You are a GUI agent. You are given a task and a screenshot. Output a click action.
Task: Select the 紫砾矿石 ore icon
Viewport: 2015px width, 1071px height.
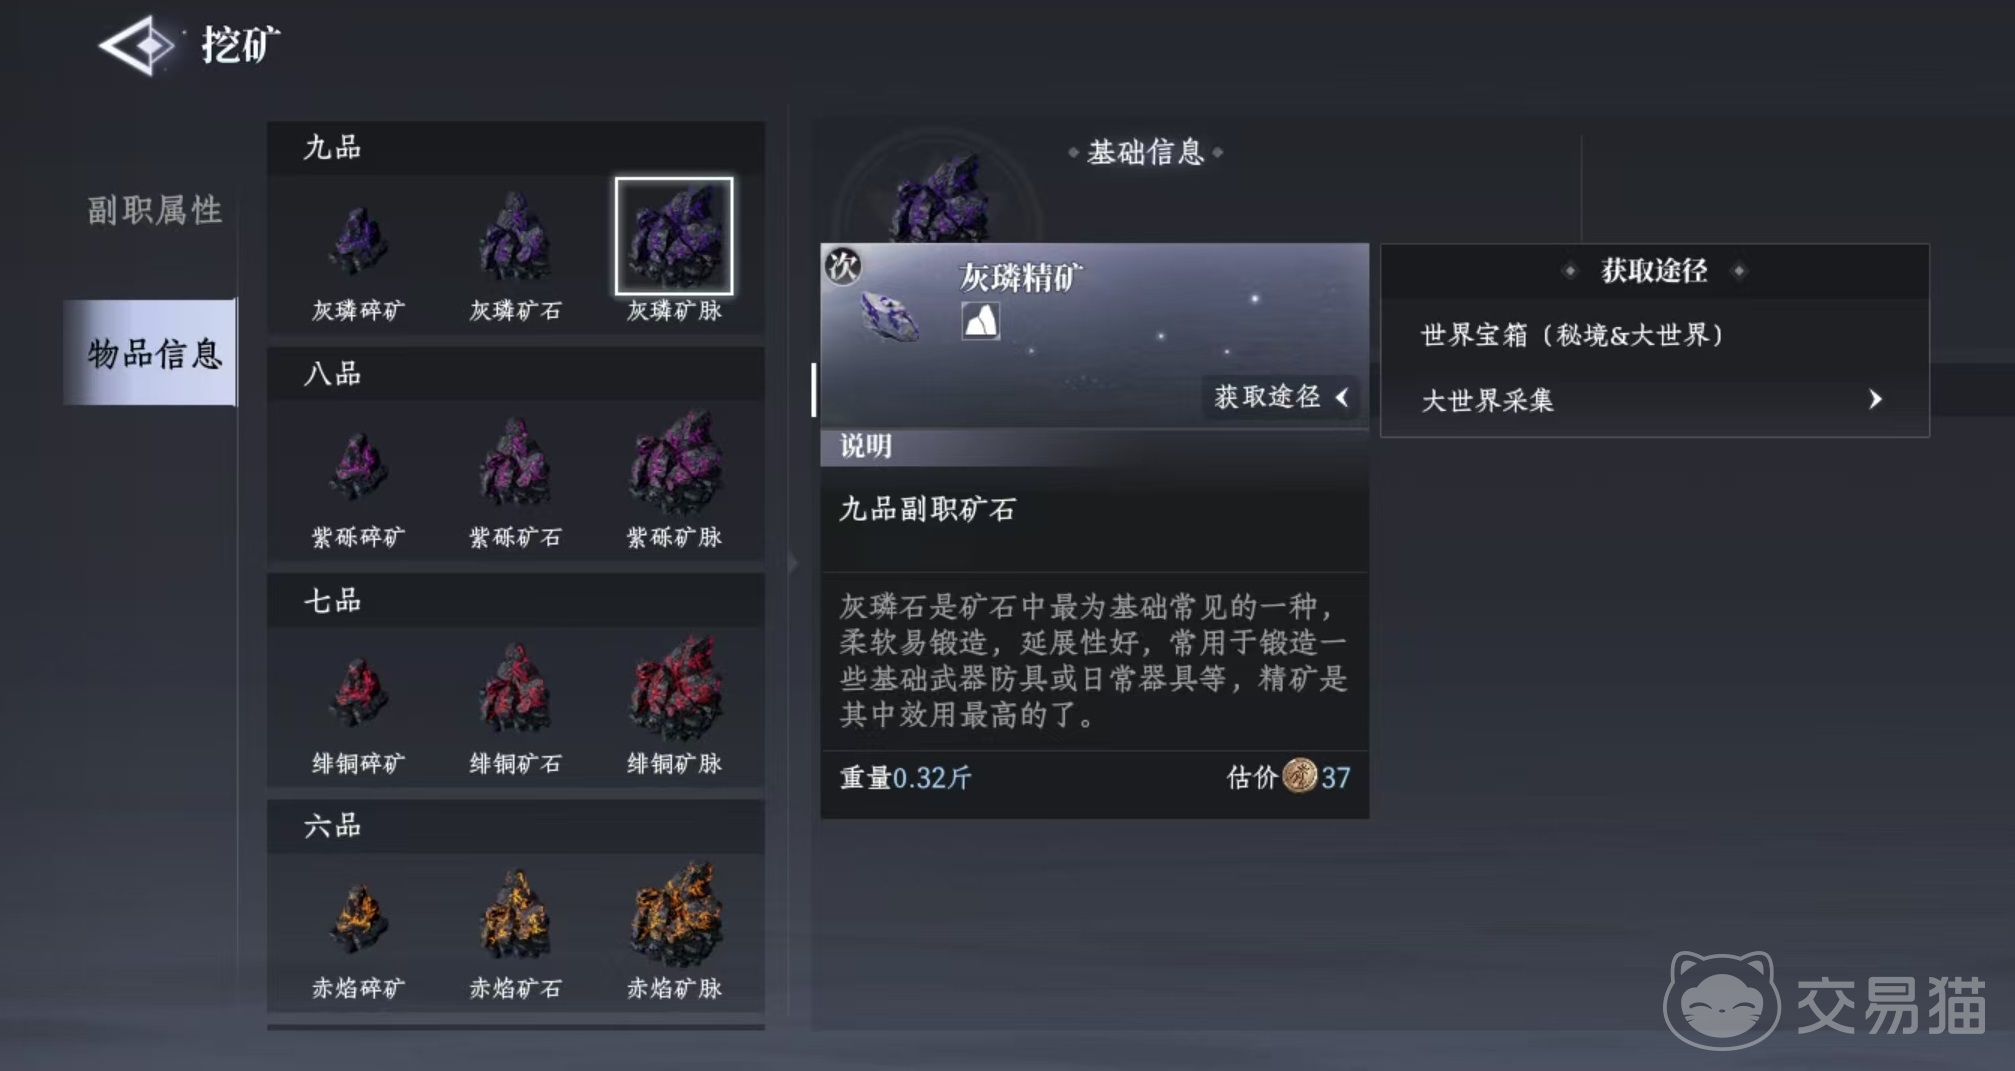515,463
